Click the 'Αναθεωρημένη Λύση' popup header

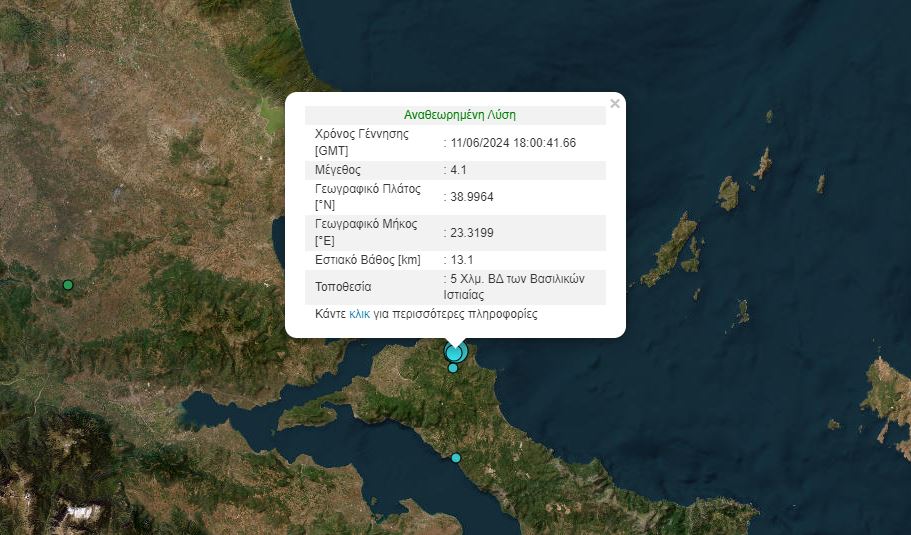tap(459, 115)
